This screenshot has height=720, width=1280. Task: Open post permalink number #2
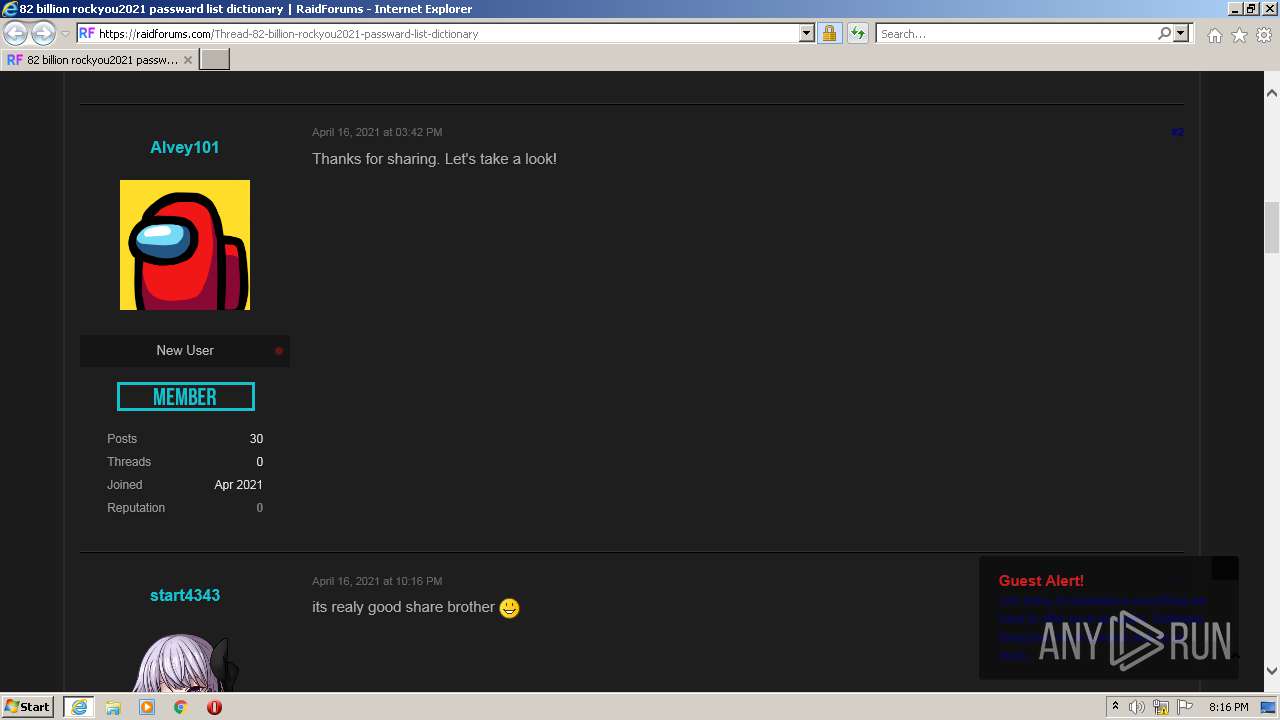coord(1177,132)
